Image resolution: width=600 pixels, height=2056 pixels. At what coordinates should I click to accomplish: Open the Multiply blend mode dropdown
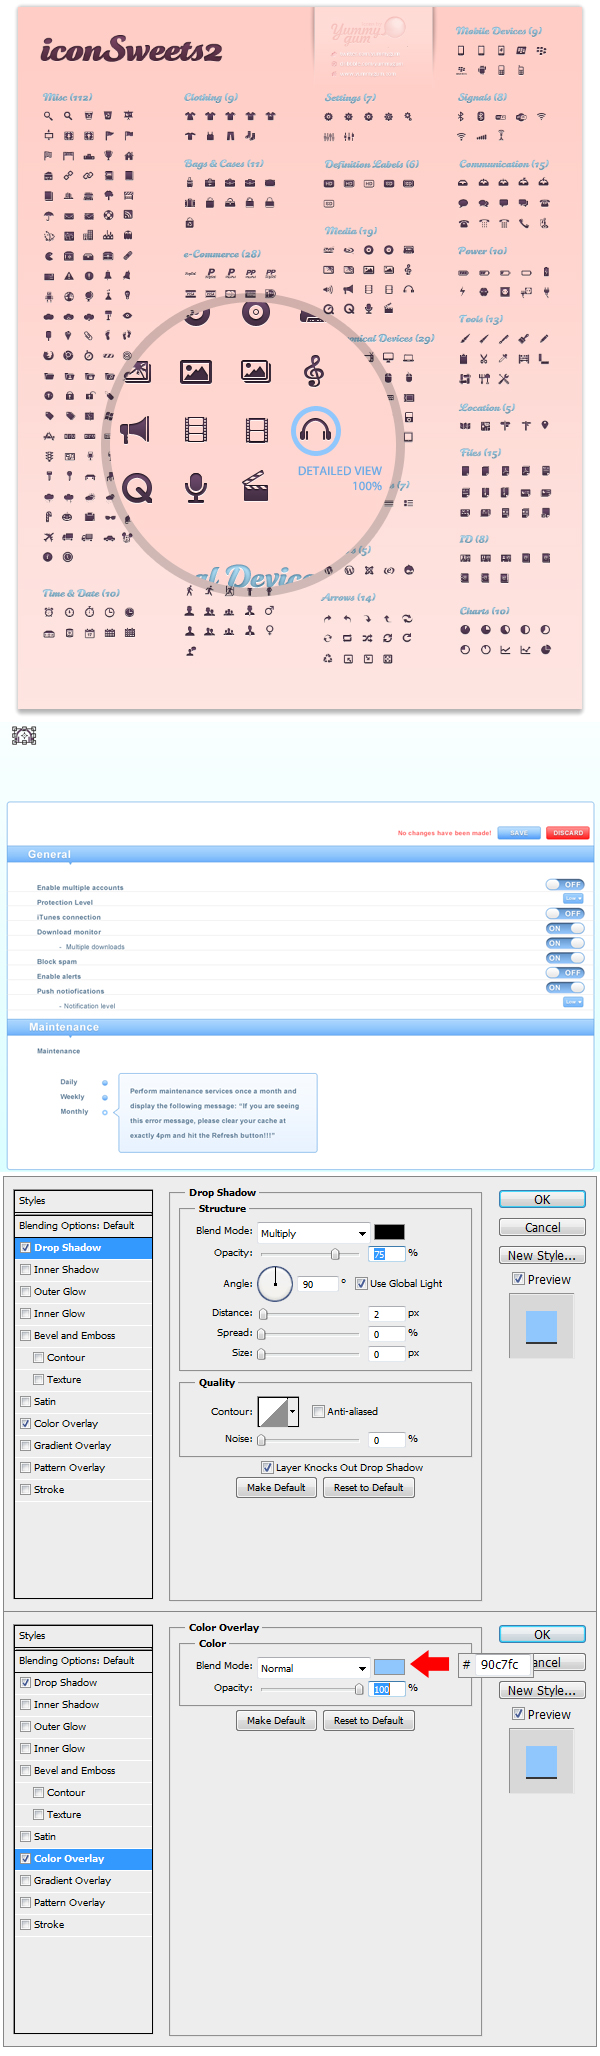[x=314, y=1233]
